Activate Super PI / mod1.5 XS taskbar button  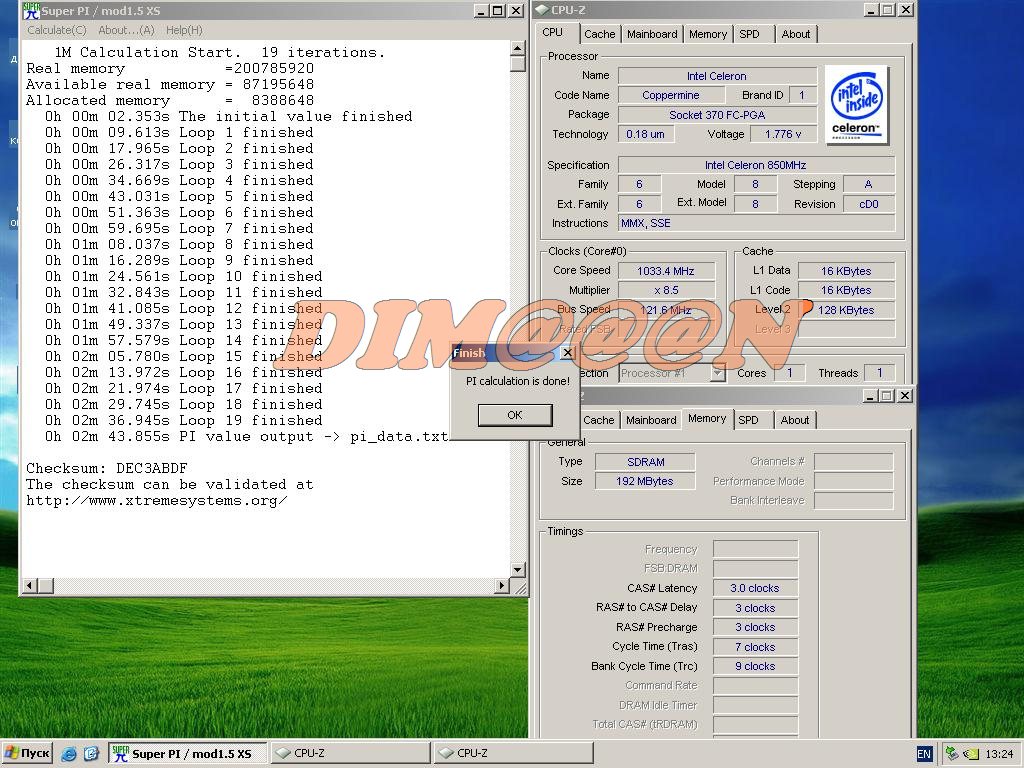click(x=187, y=753)
